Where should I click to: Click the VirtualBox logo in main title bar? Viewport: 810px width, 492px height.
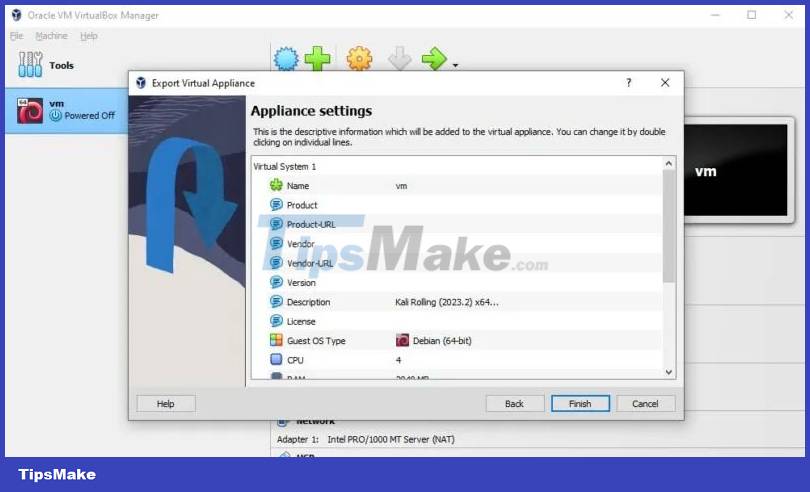point(16,15)
